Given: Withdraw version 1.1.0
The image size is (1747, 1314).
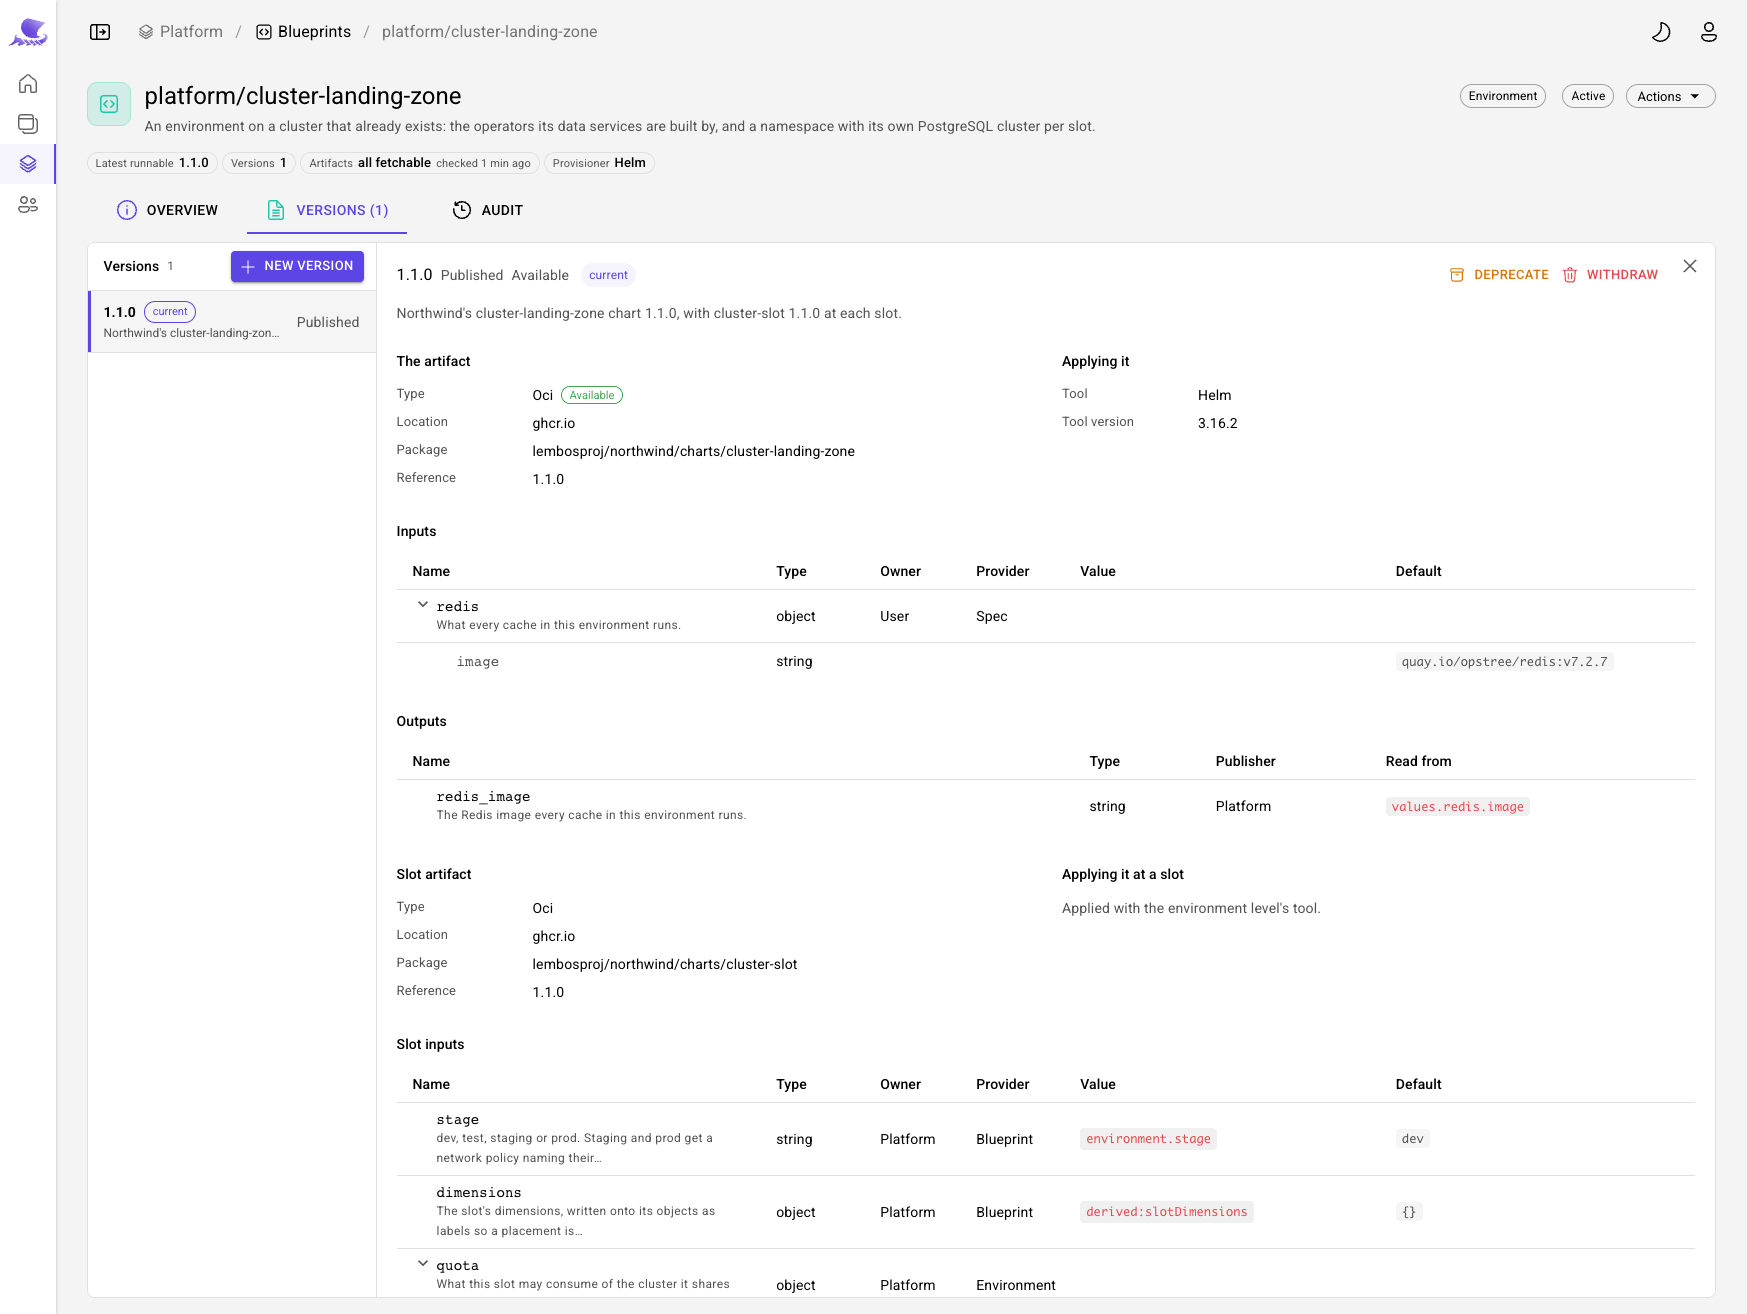Looking at the screenshot, I should coord(1610,275).
